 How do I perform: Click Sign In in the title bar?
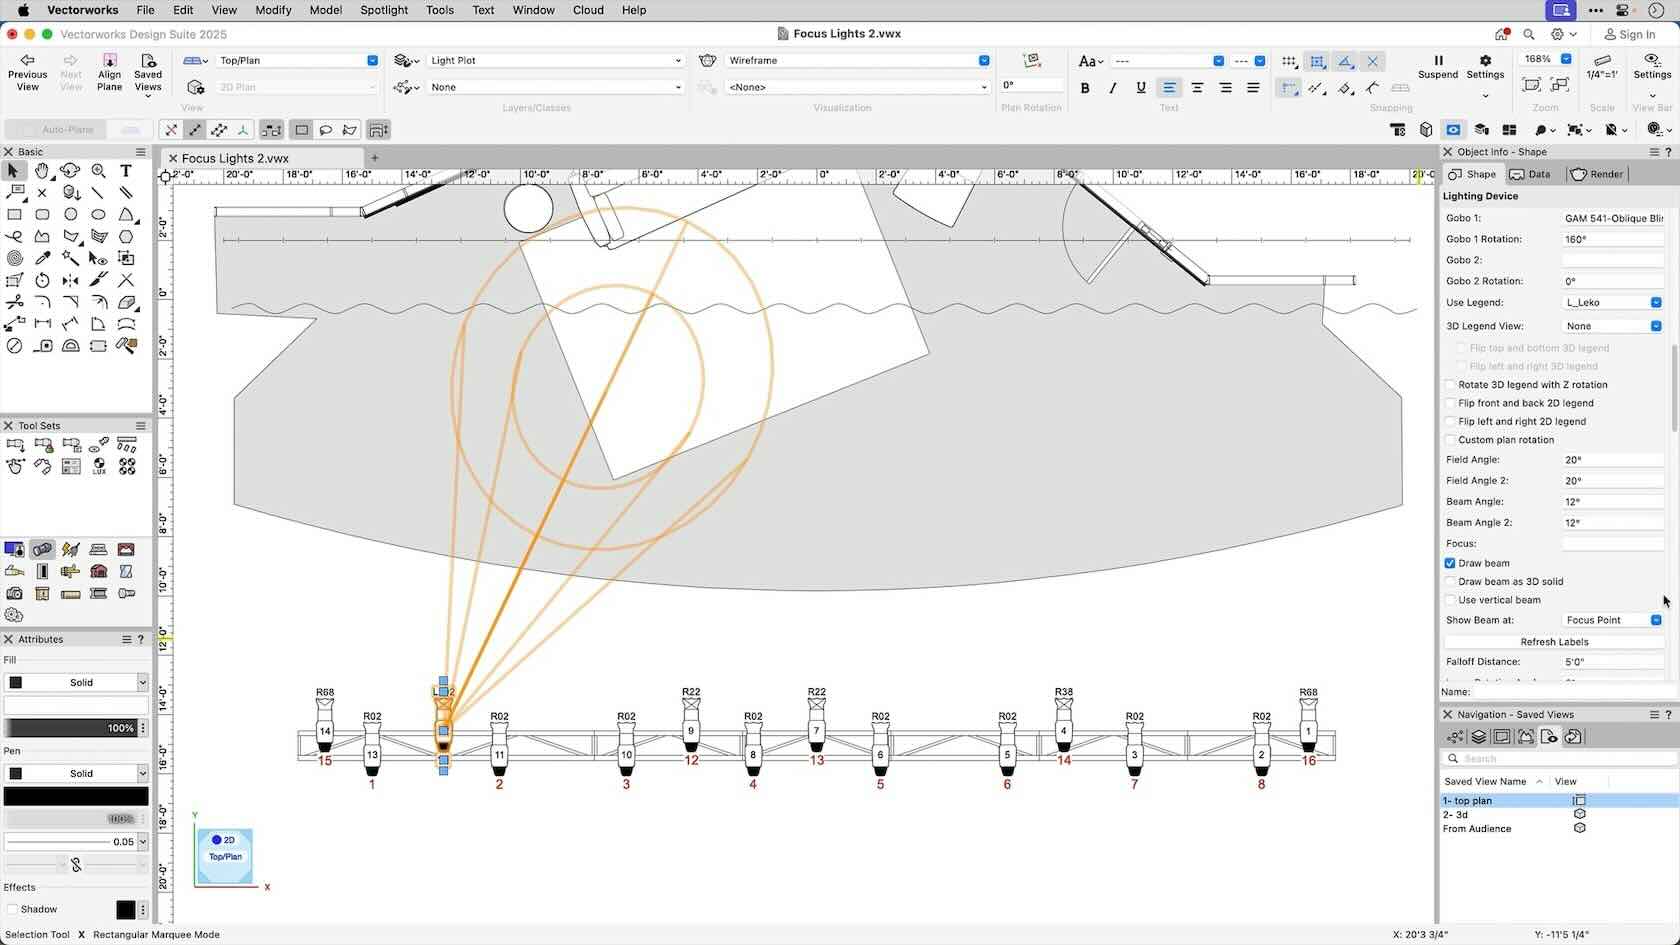[x=1630, y=34]
